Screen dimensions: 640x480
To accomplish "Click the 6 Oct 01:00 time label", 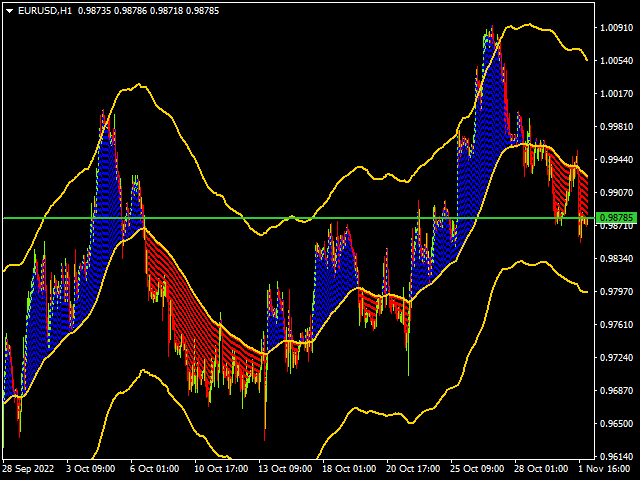I will click(x=154, y=469).
